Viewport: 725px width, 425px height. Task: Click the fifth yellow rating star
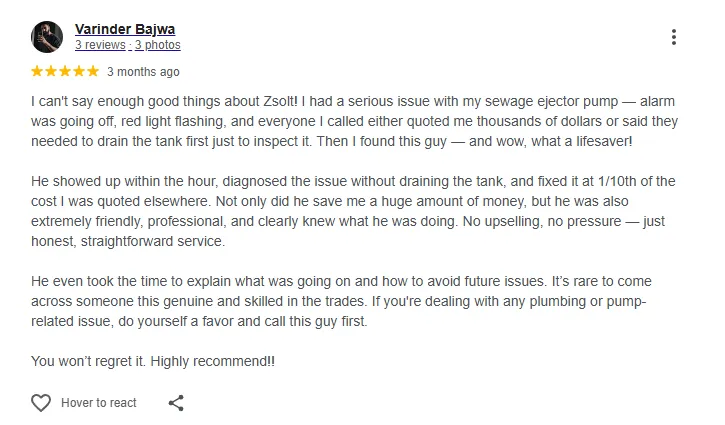93,71
